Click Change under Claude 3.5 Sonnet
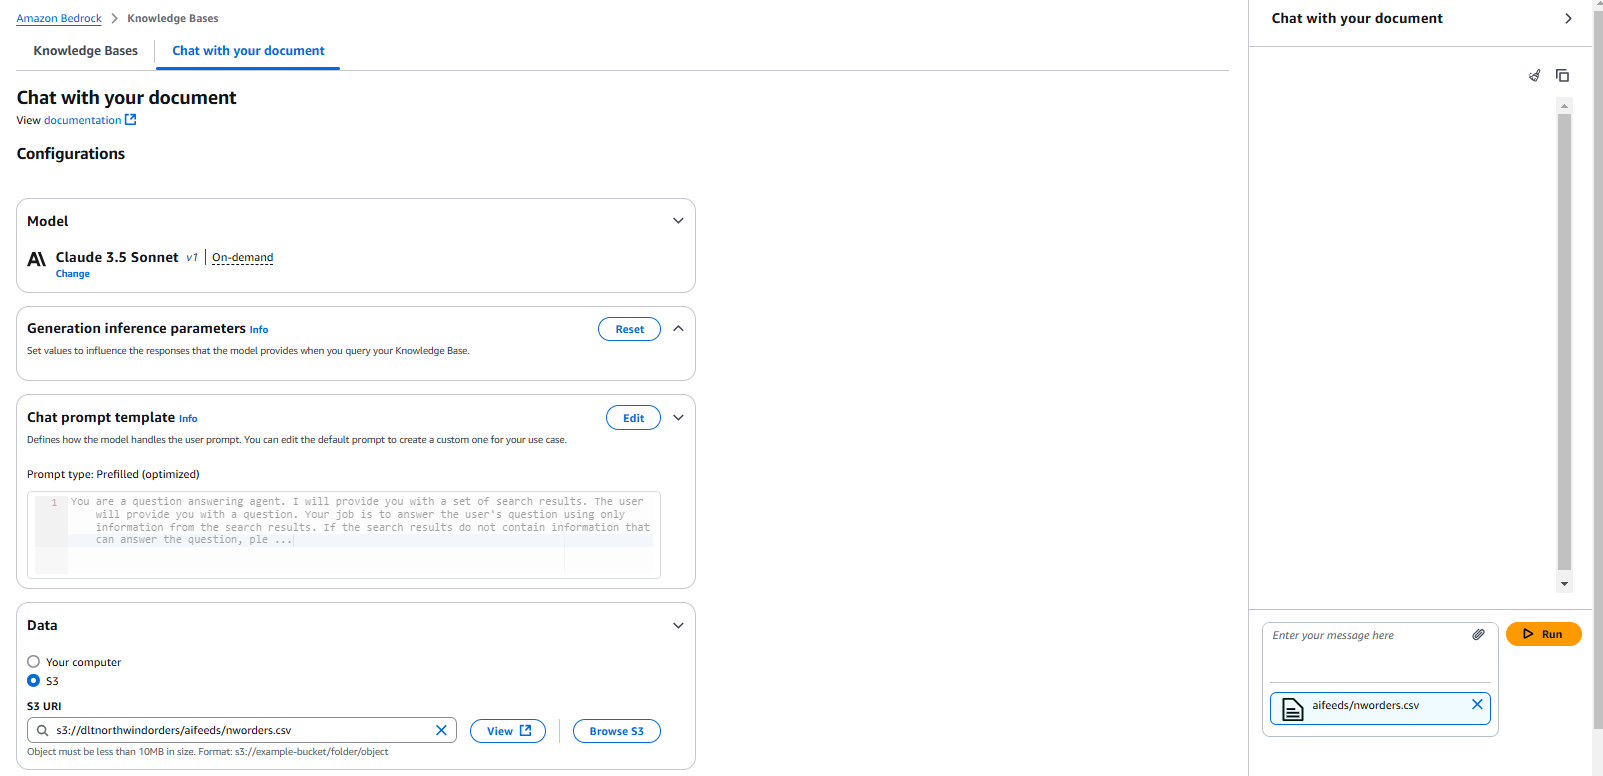This screenshot has height=776, width=1603. [x=73, y=274]
